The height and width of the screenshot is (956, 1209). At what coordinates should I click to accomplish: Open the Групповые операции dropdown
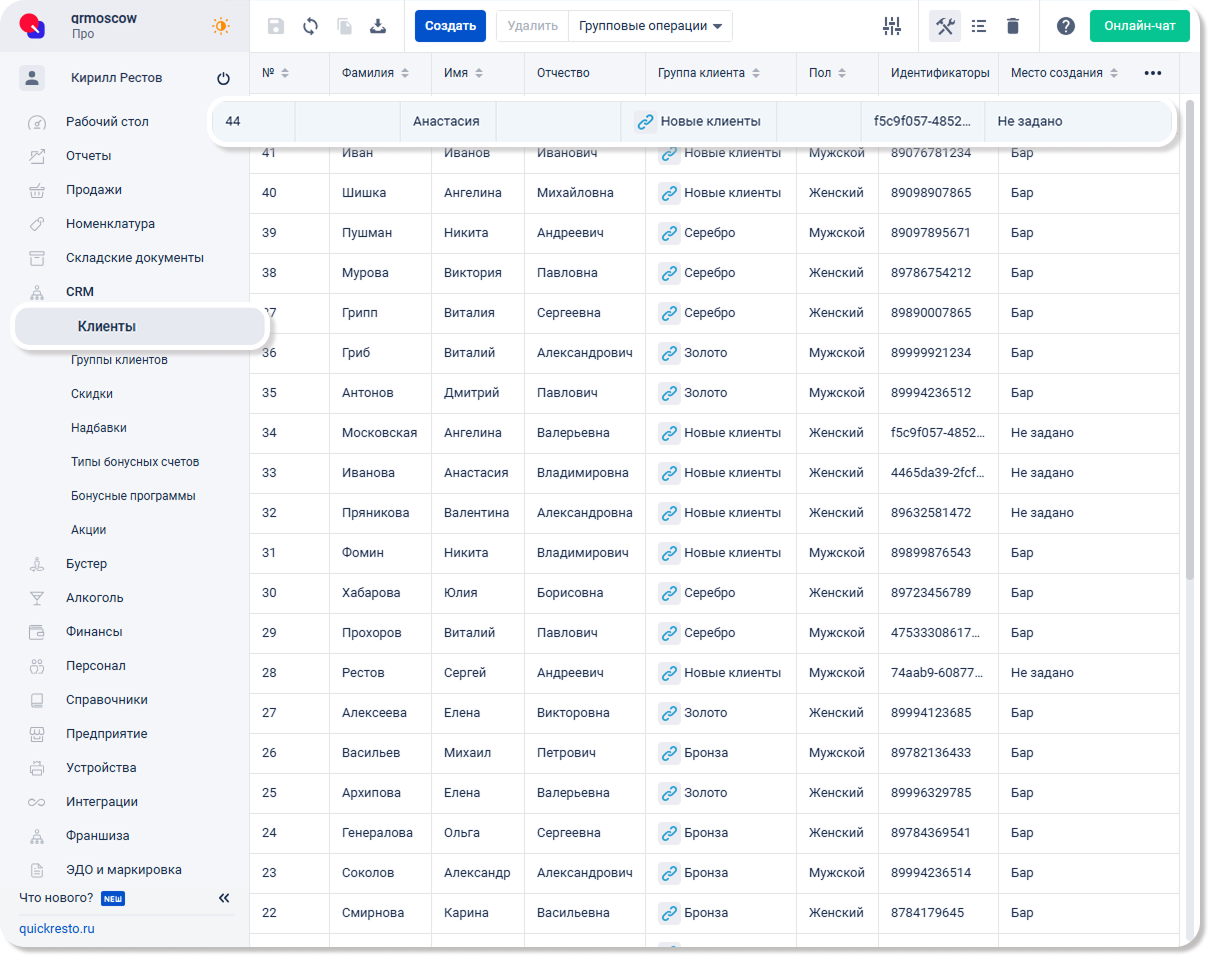point(650,26)
